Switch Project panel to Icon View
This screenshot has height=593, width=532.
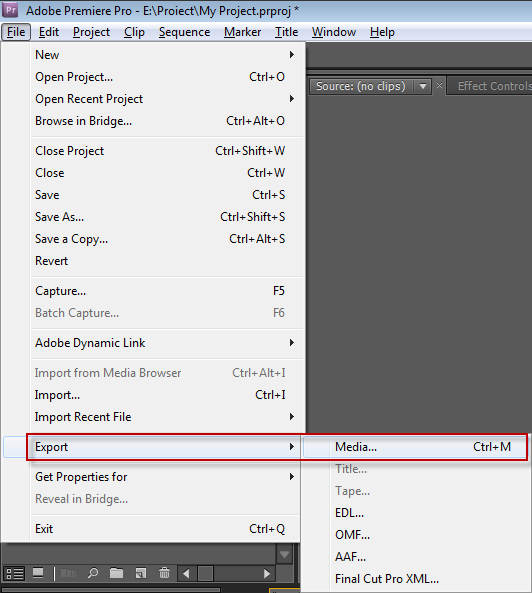(x=38, y=574)
